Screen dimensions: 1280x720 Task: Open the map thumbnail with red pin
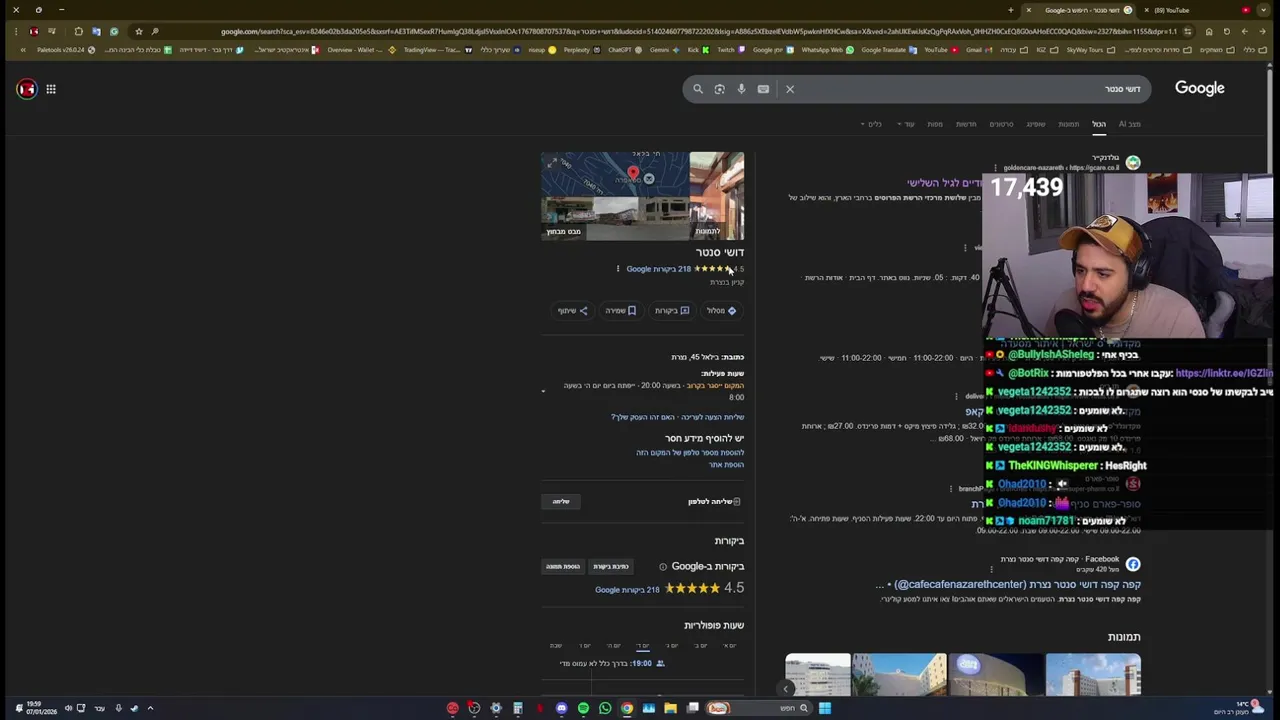click(615, 175)
